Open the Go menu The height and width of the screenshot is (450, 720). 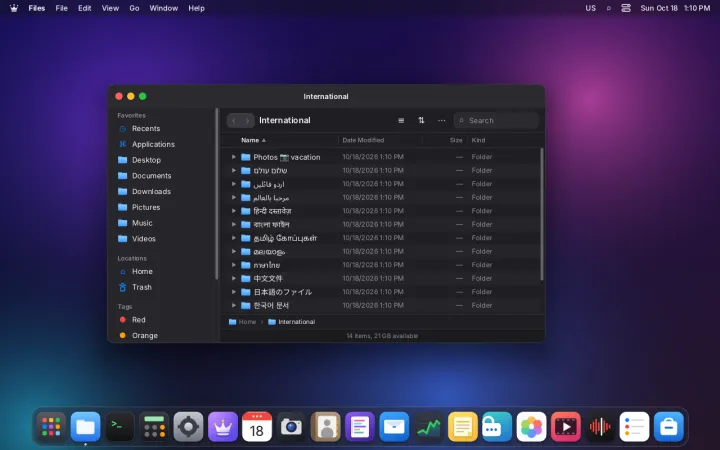coord(134,8)
